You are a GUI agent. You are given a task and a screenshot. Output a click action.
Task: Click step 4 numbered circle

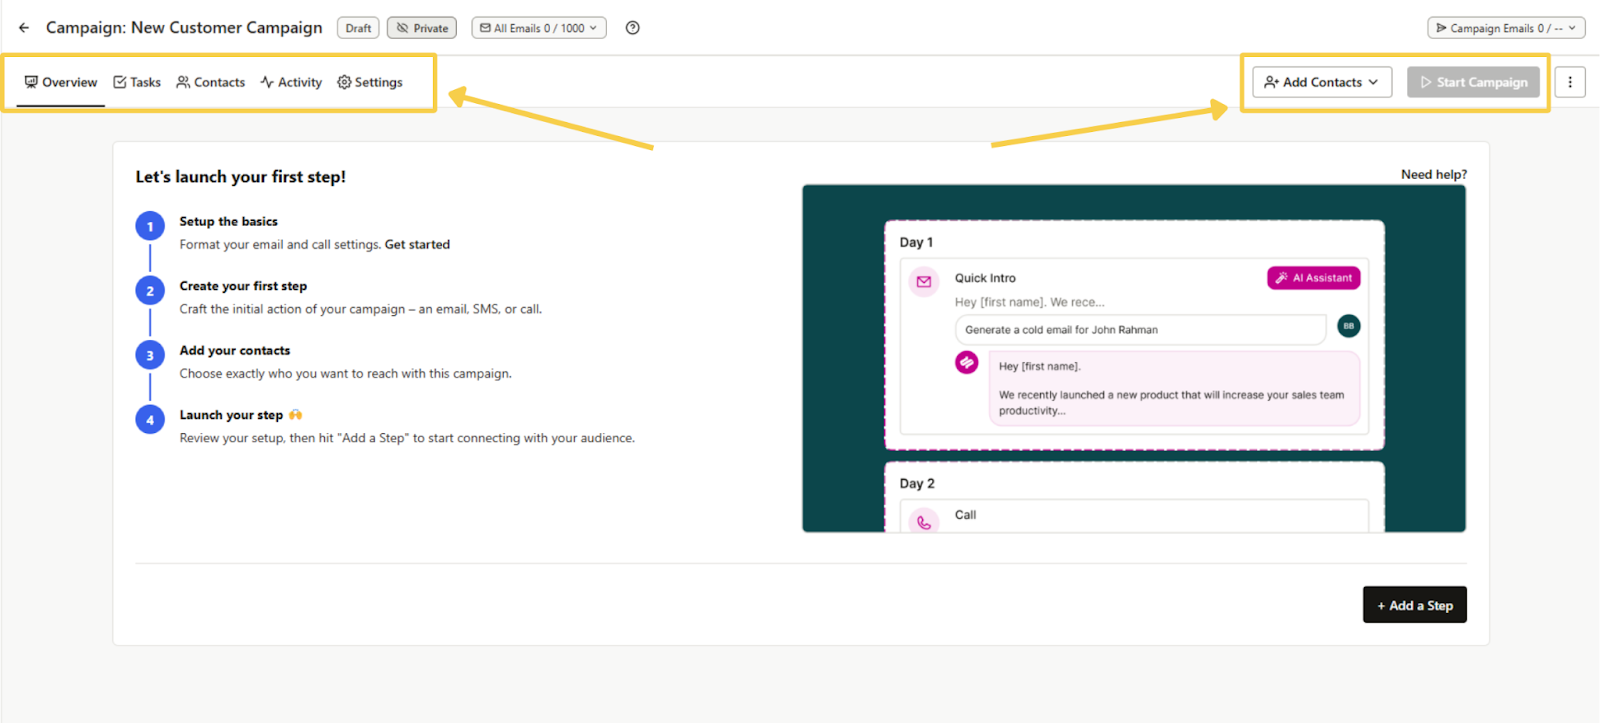[150, 420]
